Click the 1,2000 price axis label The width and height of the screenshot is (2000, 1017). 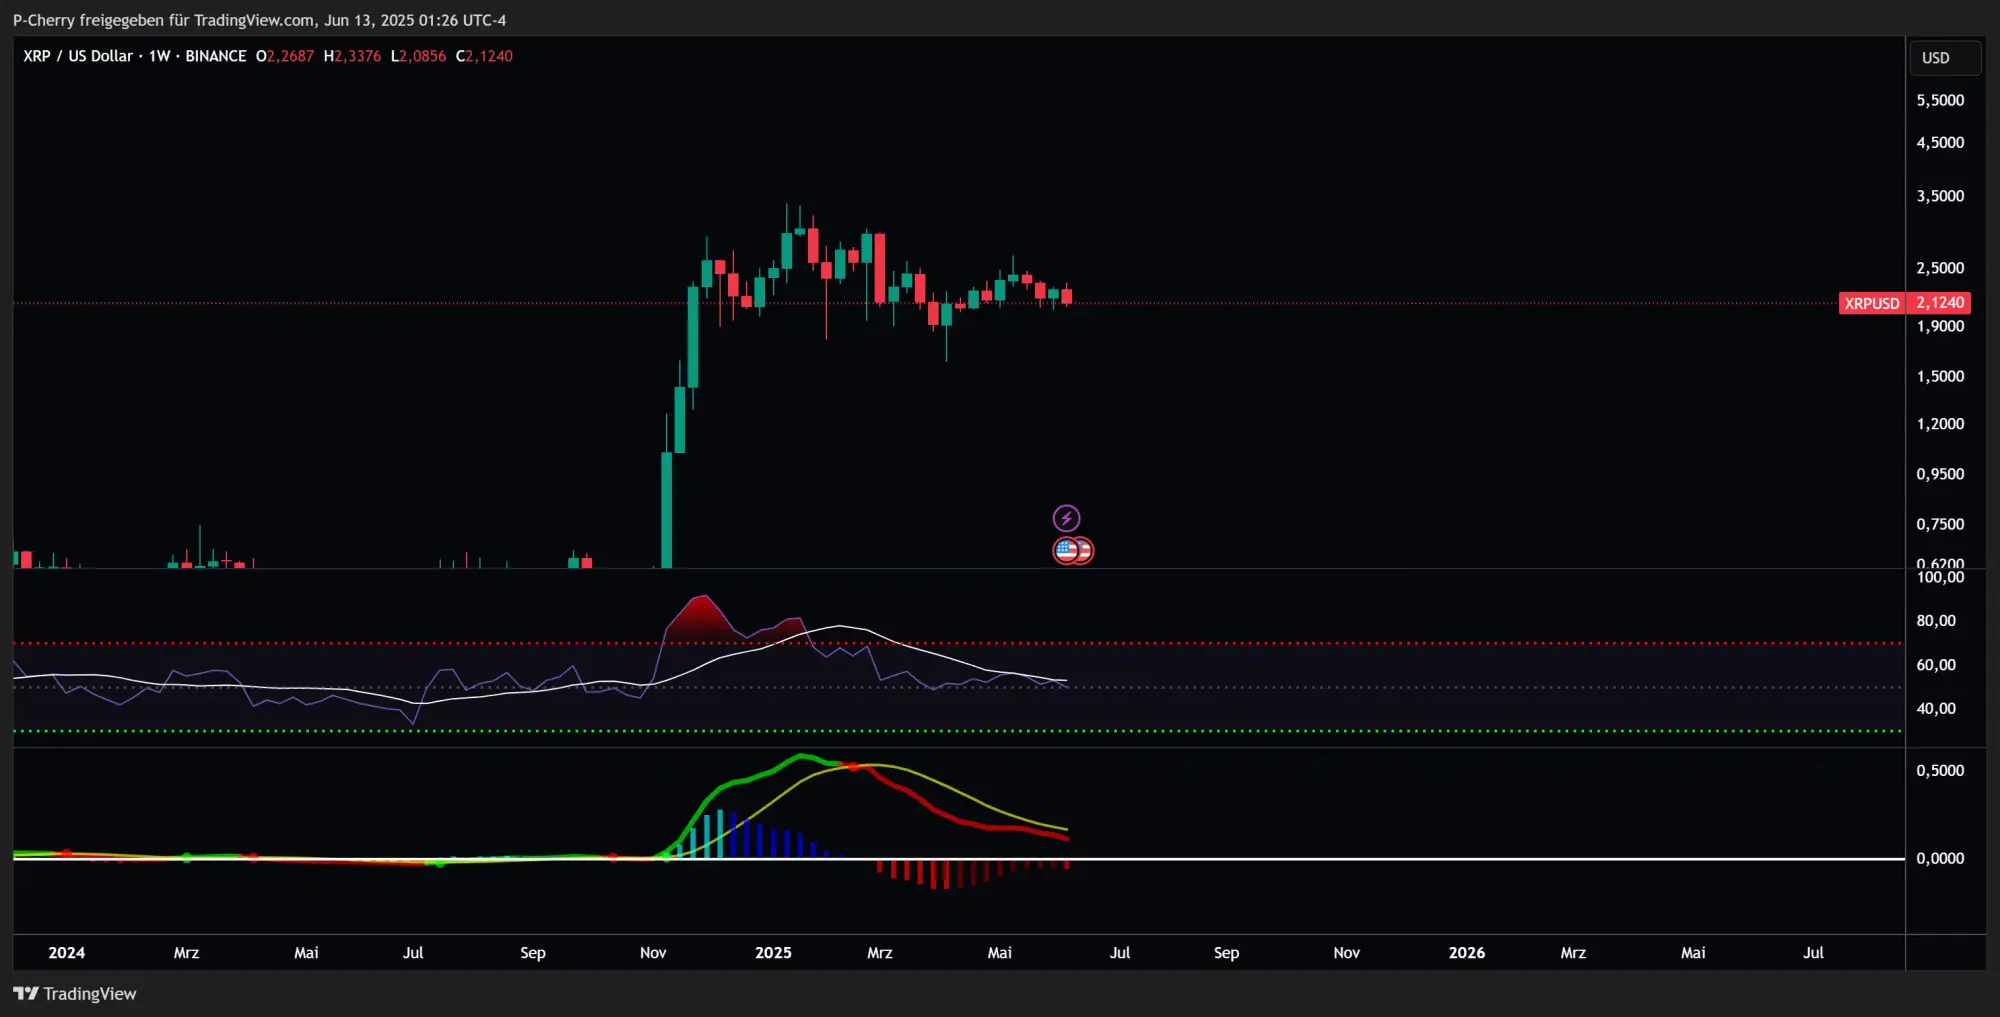1940,424
